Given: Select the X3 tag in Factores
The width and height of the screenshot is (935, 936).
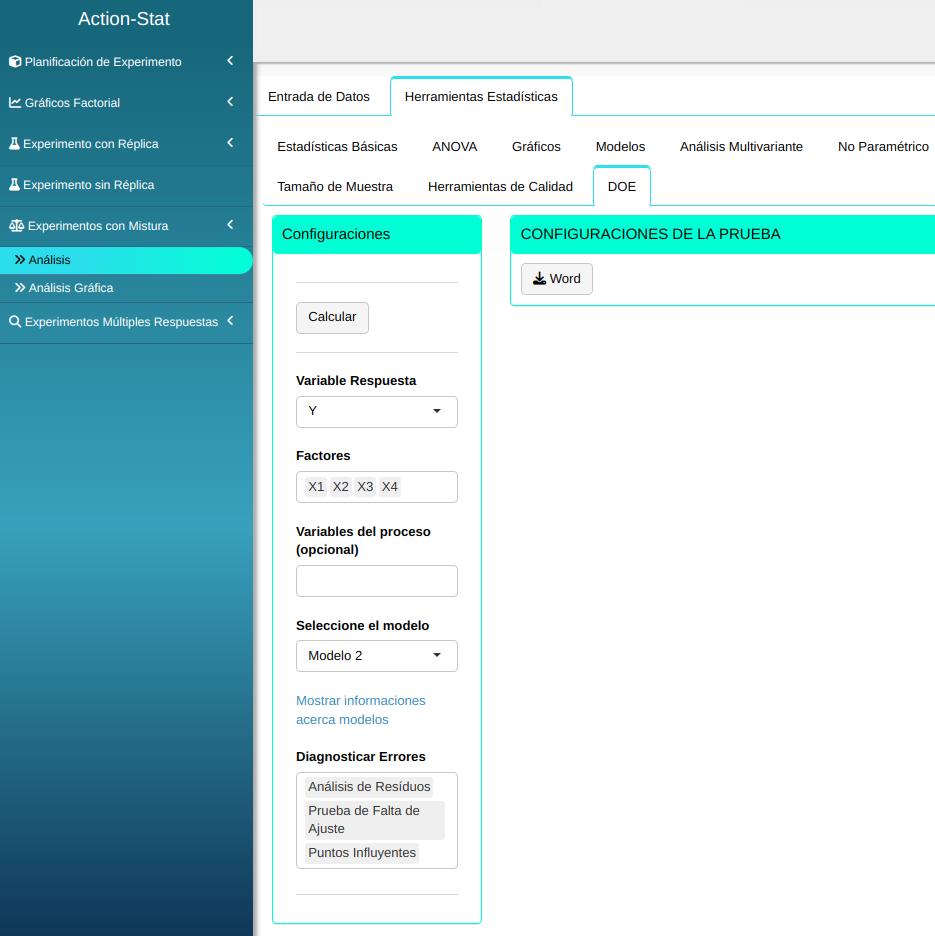Looking at the screenshot, I should (365, 487).
